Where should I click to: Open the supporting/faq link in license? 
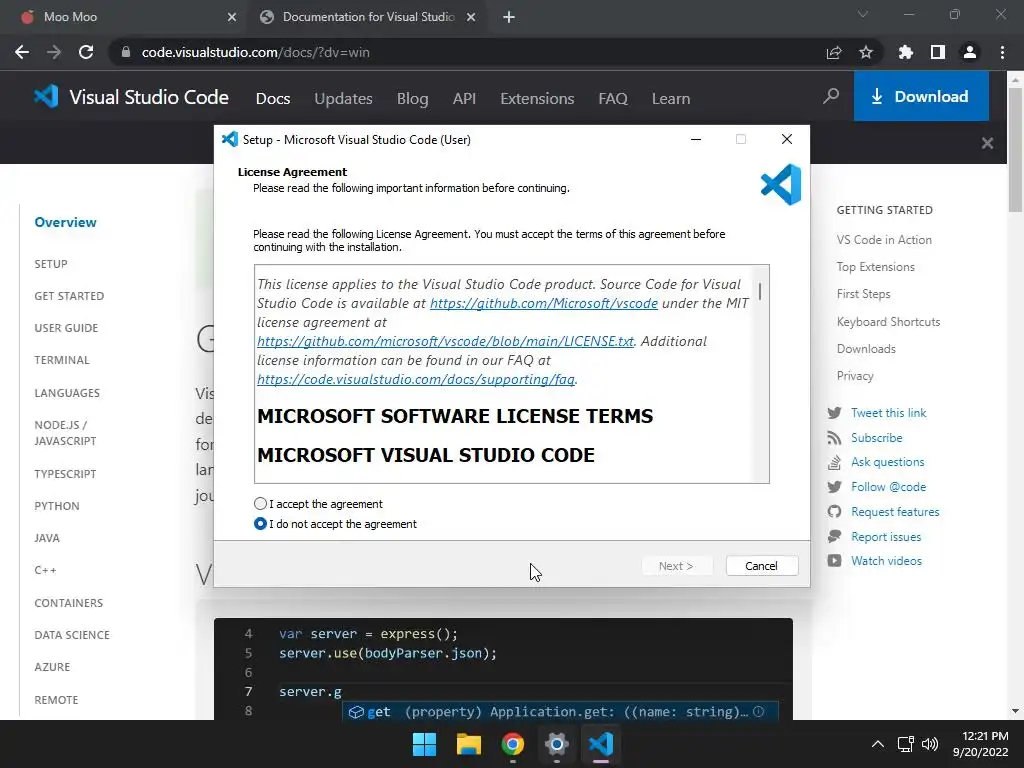click(416, 379)
